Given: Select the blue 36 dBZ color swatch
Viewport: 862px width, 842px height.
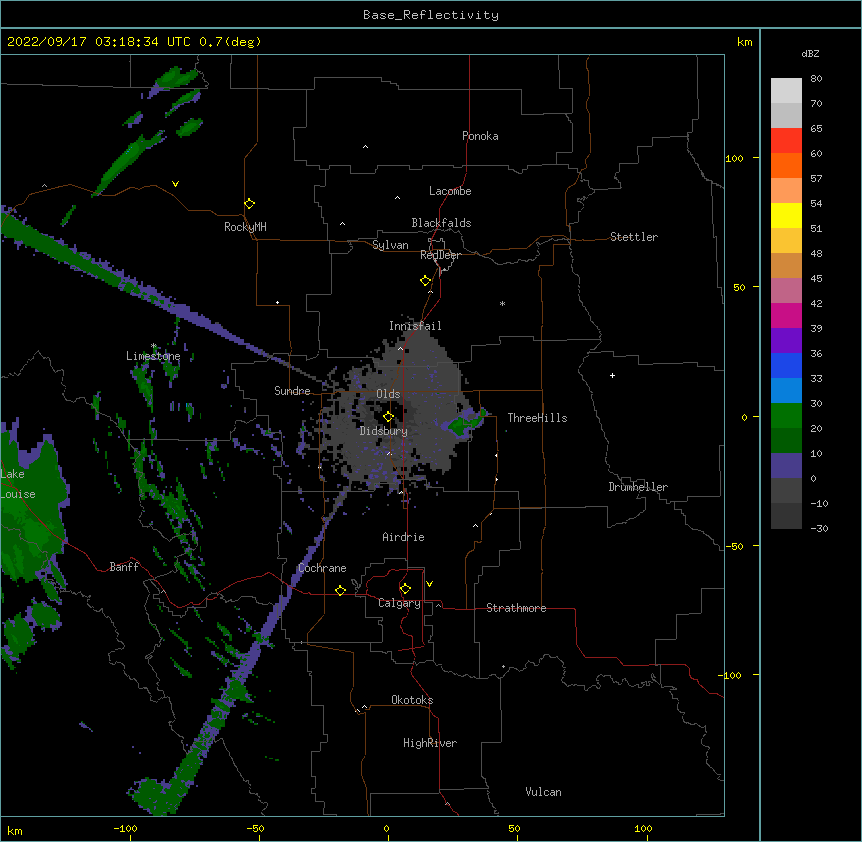Looking at the screenshot, I should coord(786,365).
